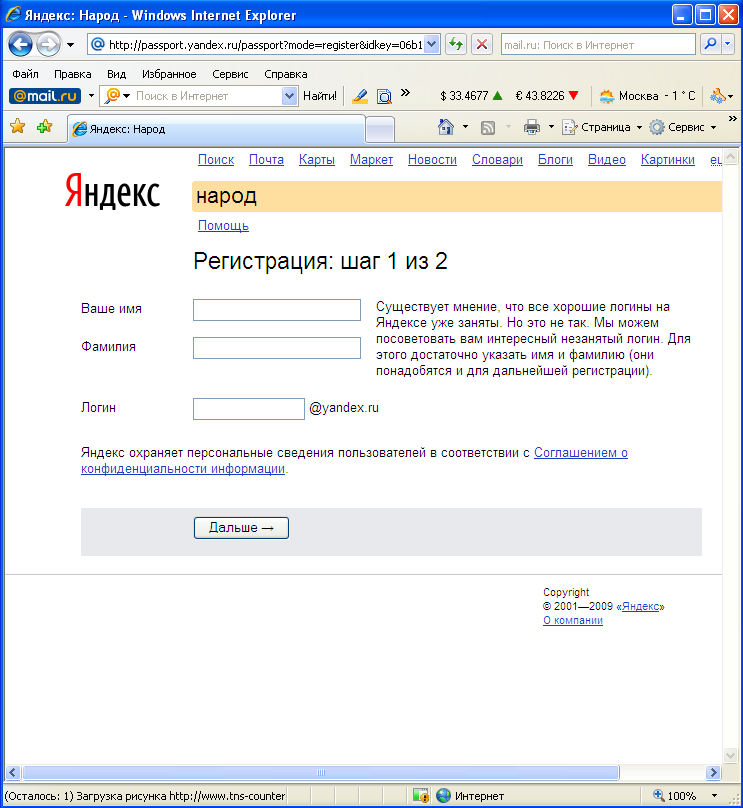This screenshot has height=808, width=743.
Task: Click the Яндекс logo
Action: tap(112, 191)
